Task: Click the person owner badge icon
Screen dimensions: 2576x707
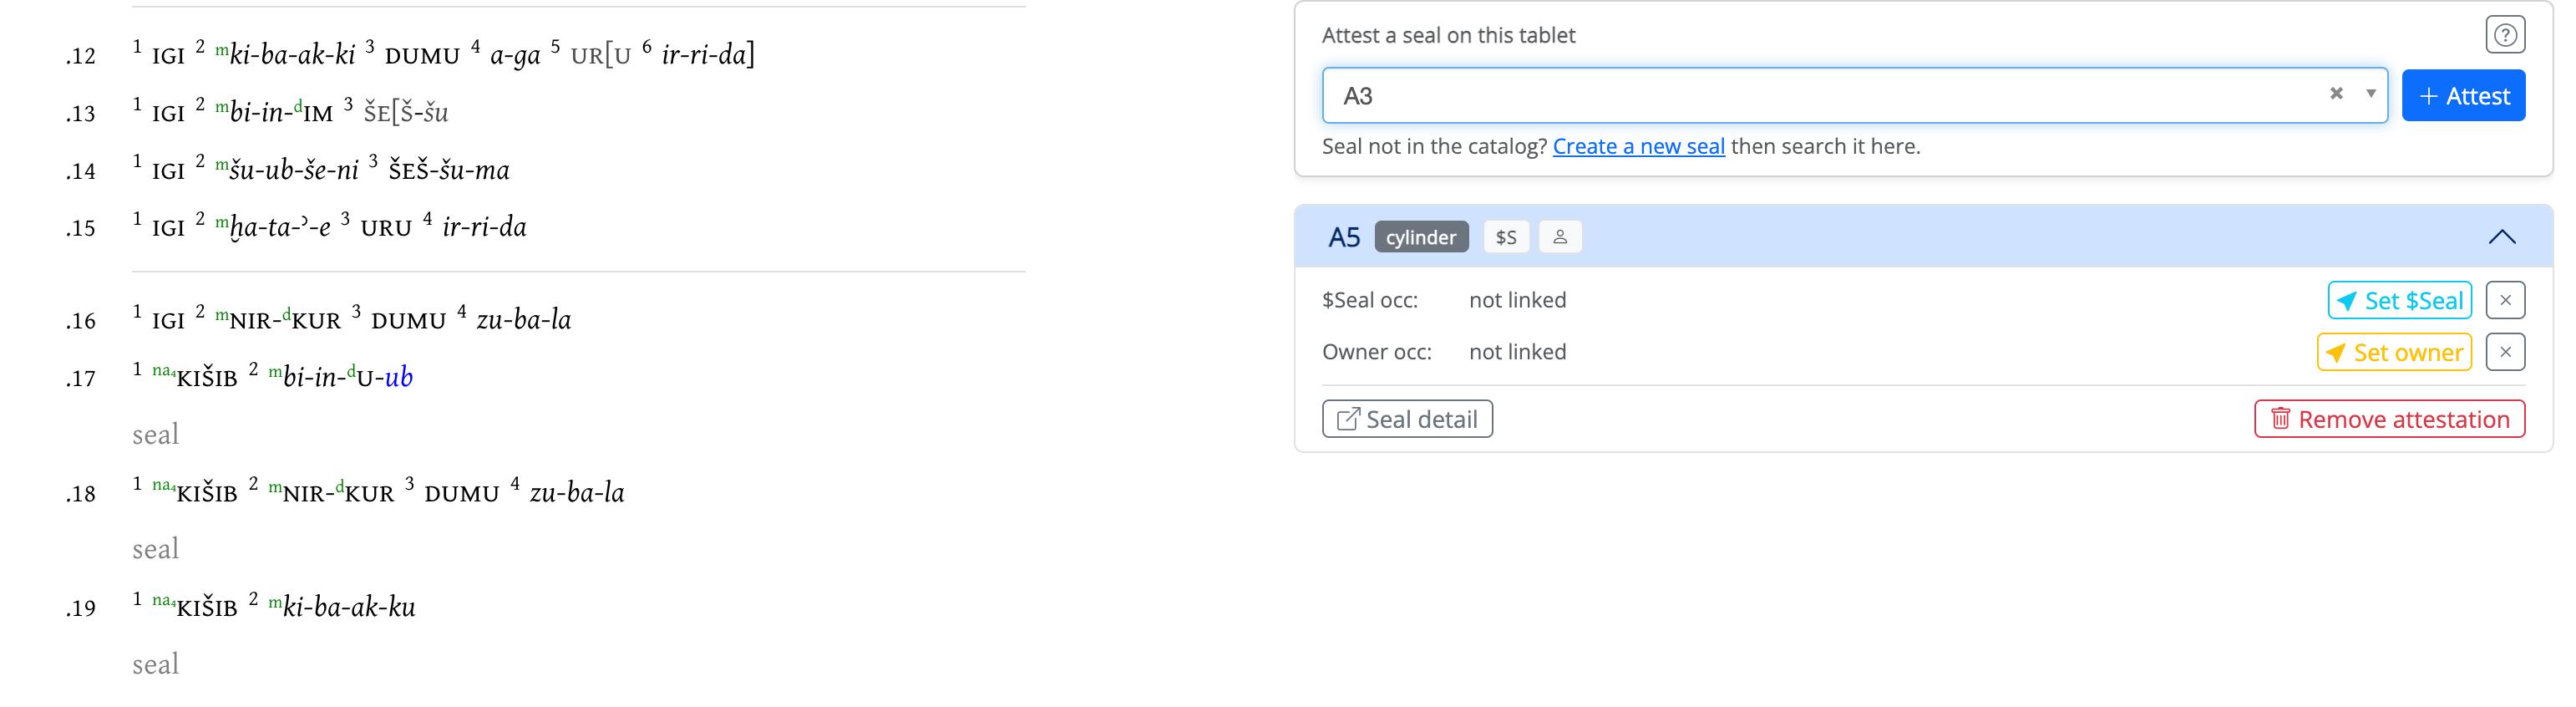Action: pyautogui.click(x=1560, y=237)
